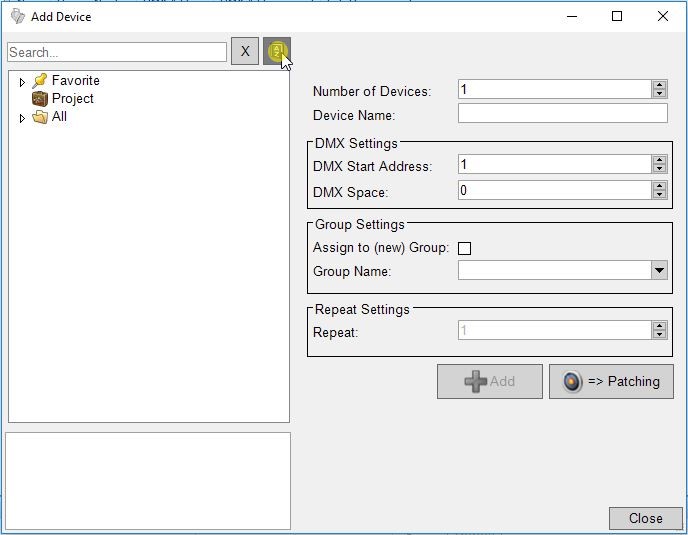Click in the Search input field

tap(117, 52)
